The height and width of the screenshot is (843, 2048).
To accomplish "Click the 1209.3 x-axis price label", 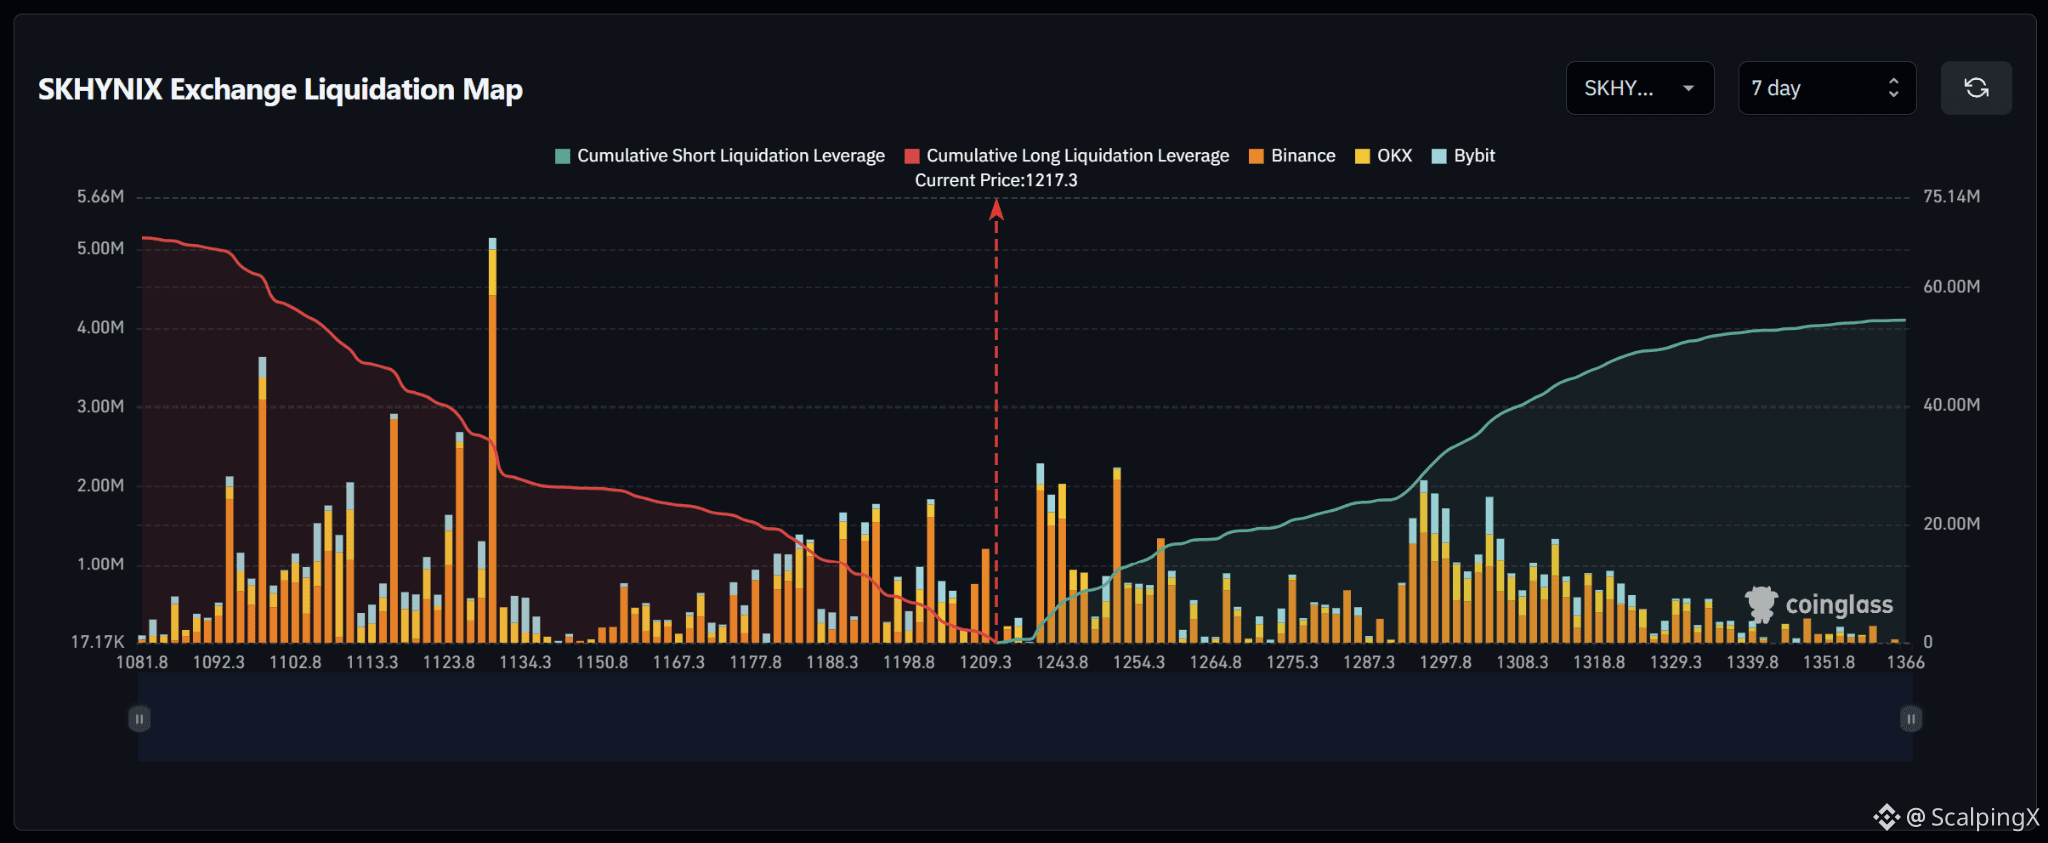I will click(x=985, y=662).
